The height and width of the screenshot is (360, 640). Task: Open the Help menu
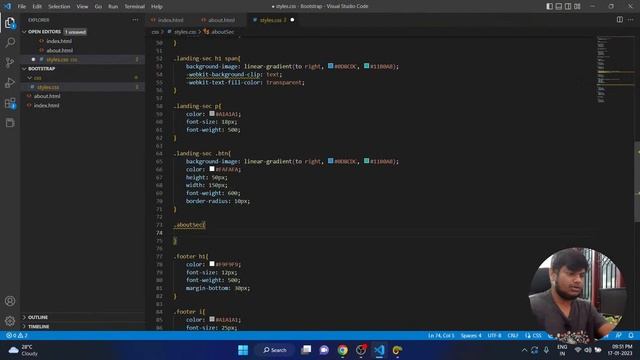coord(157,7)
